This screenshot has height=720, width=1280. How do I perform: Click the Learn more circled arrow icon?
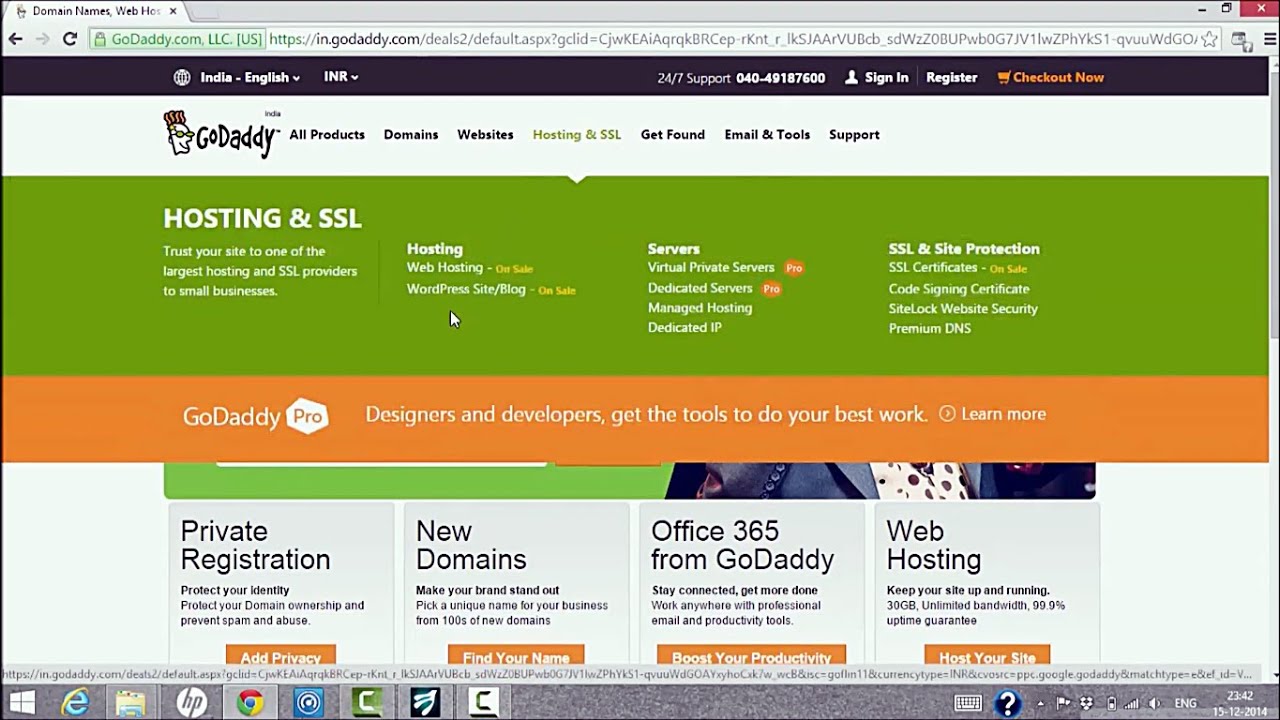click(947, 414)
